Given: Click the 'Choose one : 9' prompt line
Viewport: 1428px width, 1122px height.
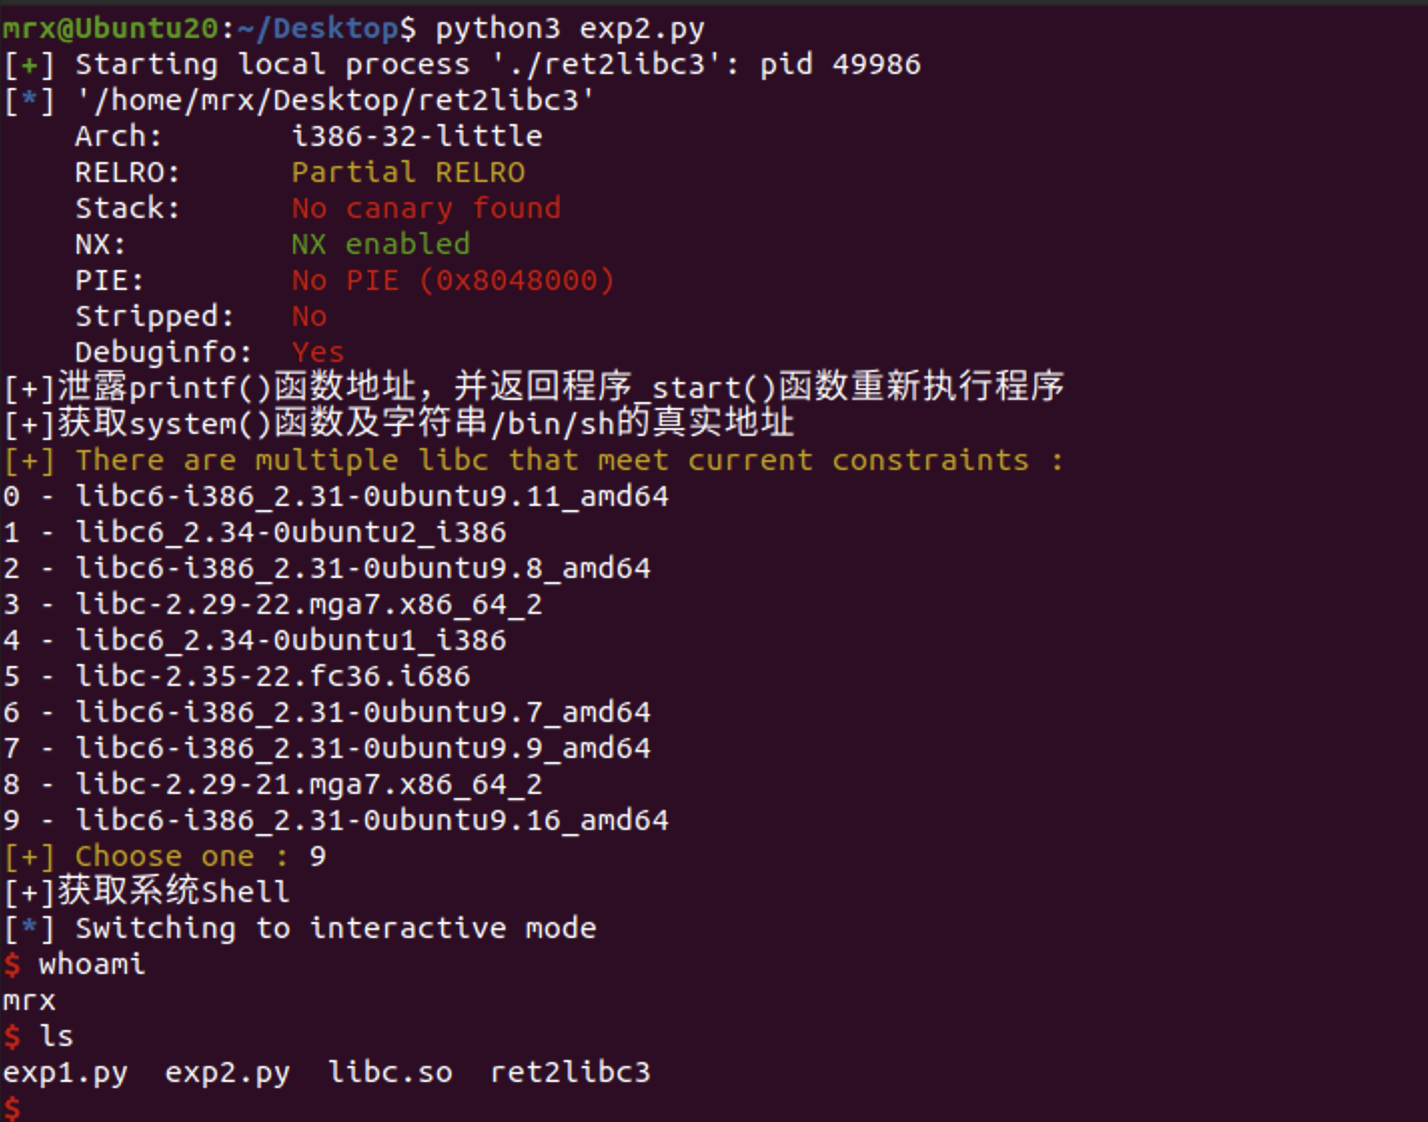Looking at the screenshot, I should coord(165,857).
